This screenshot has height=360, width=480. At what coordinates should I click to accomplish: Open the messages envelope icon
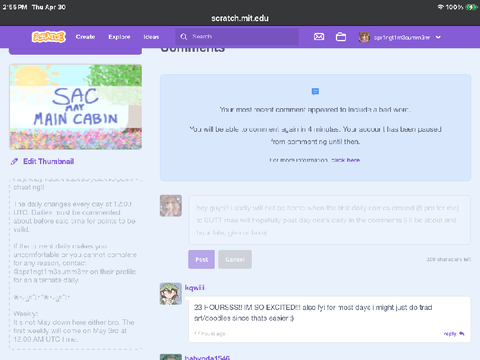coord(319,37)
